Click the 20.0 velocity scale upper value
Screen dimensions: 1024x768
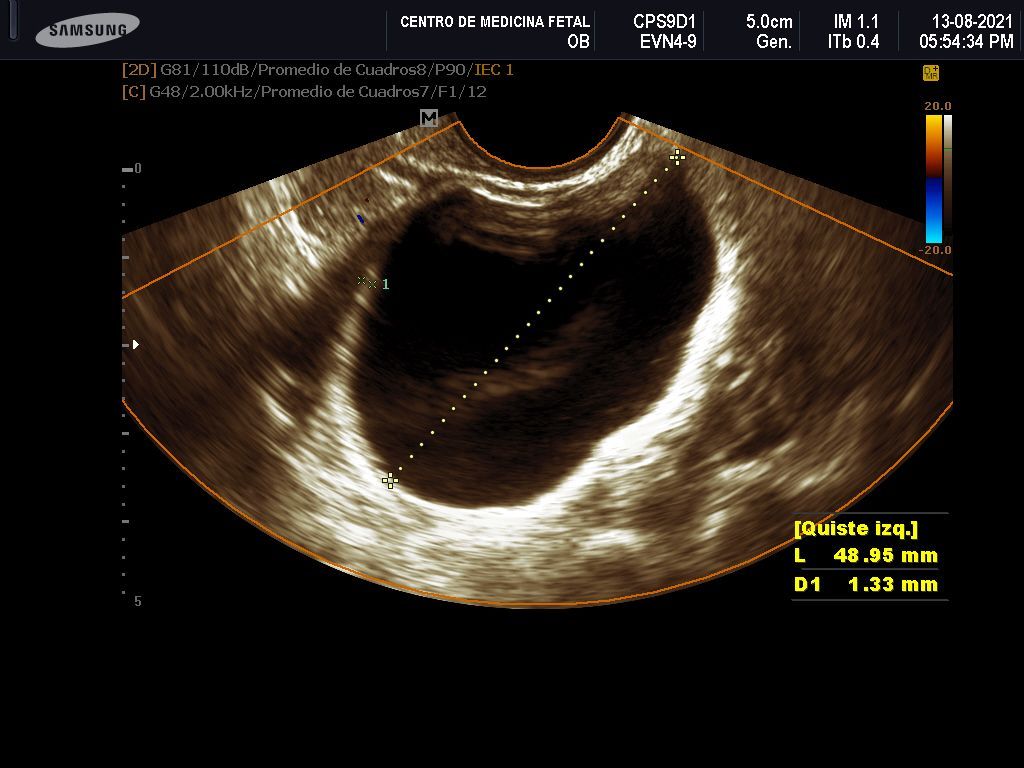point(938,106)
